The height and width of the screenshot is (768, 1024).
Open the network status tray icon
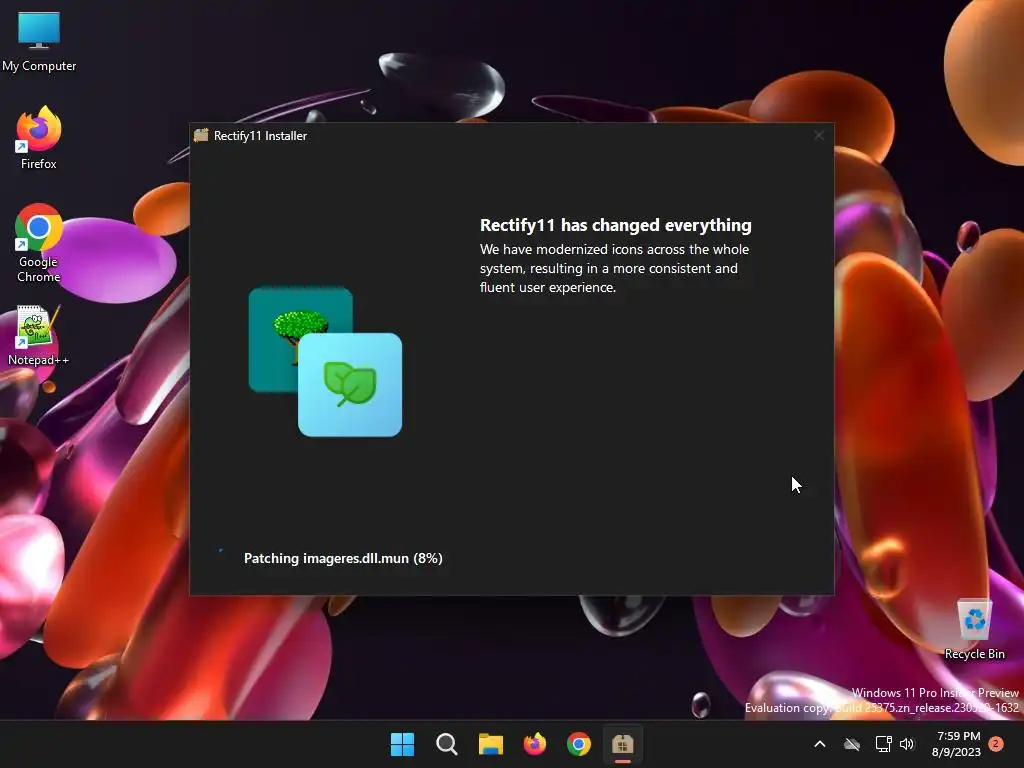pyautogui.click(x=883, y=744)
